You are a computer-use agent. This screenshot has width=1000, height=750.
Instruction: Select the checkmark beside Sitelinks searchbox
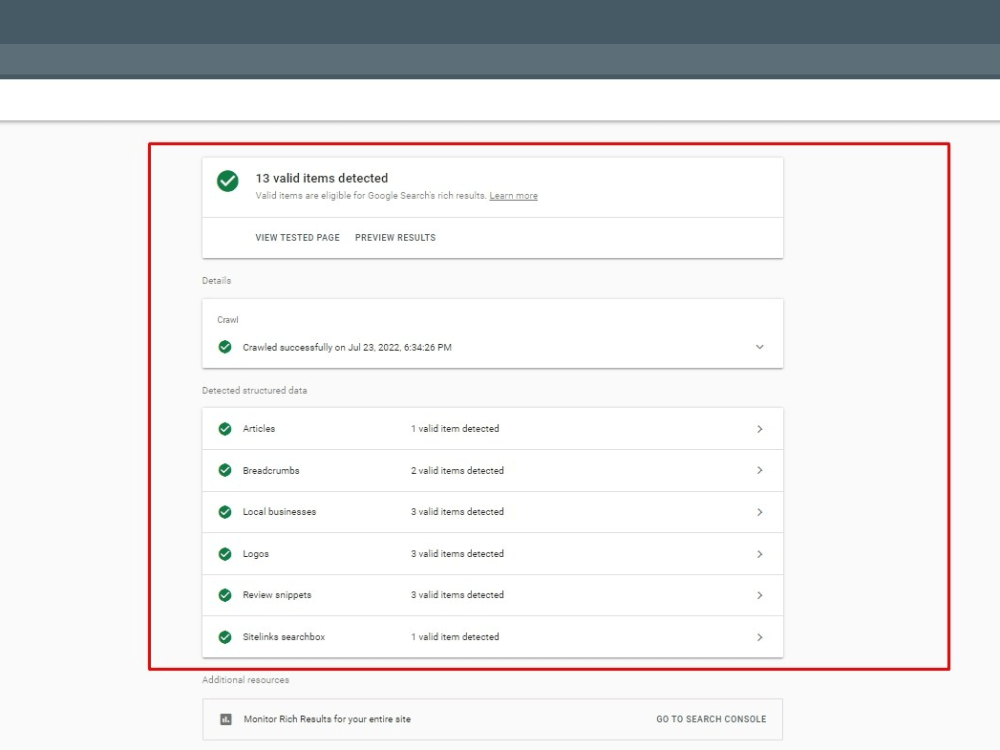click(x=225, y=637)
